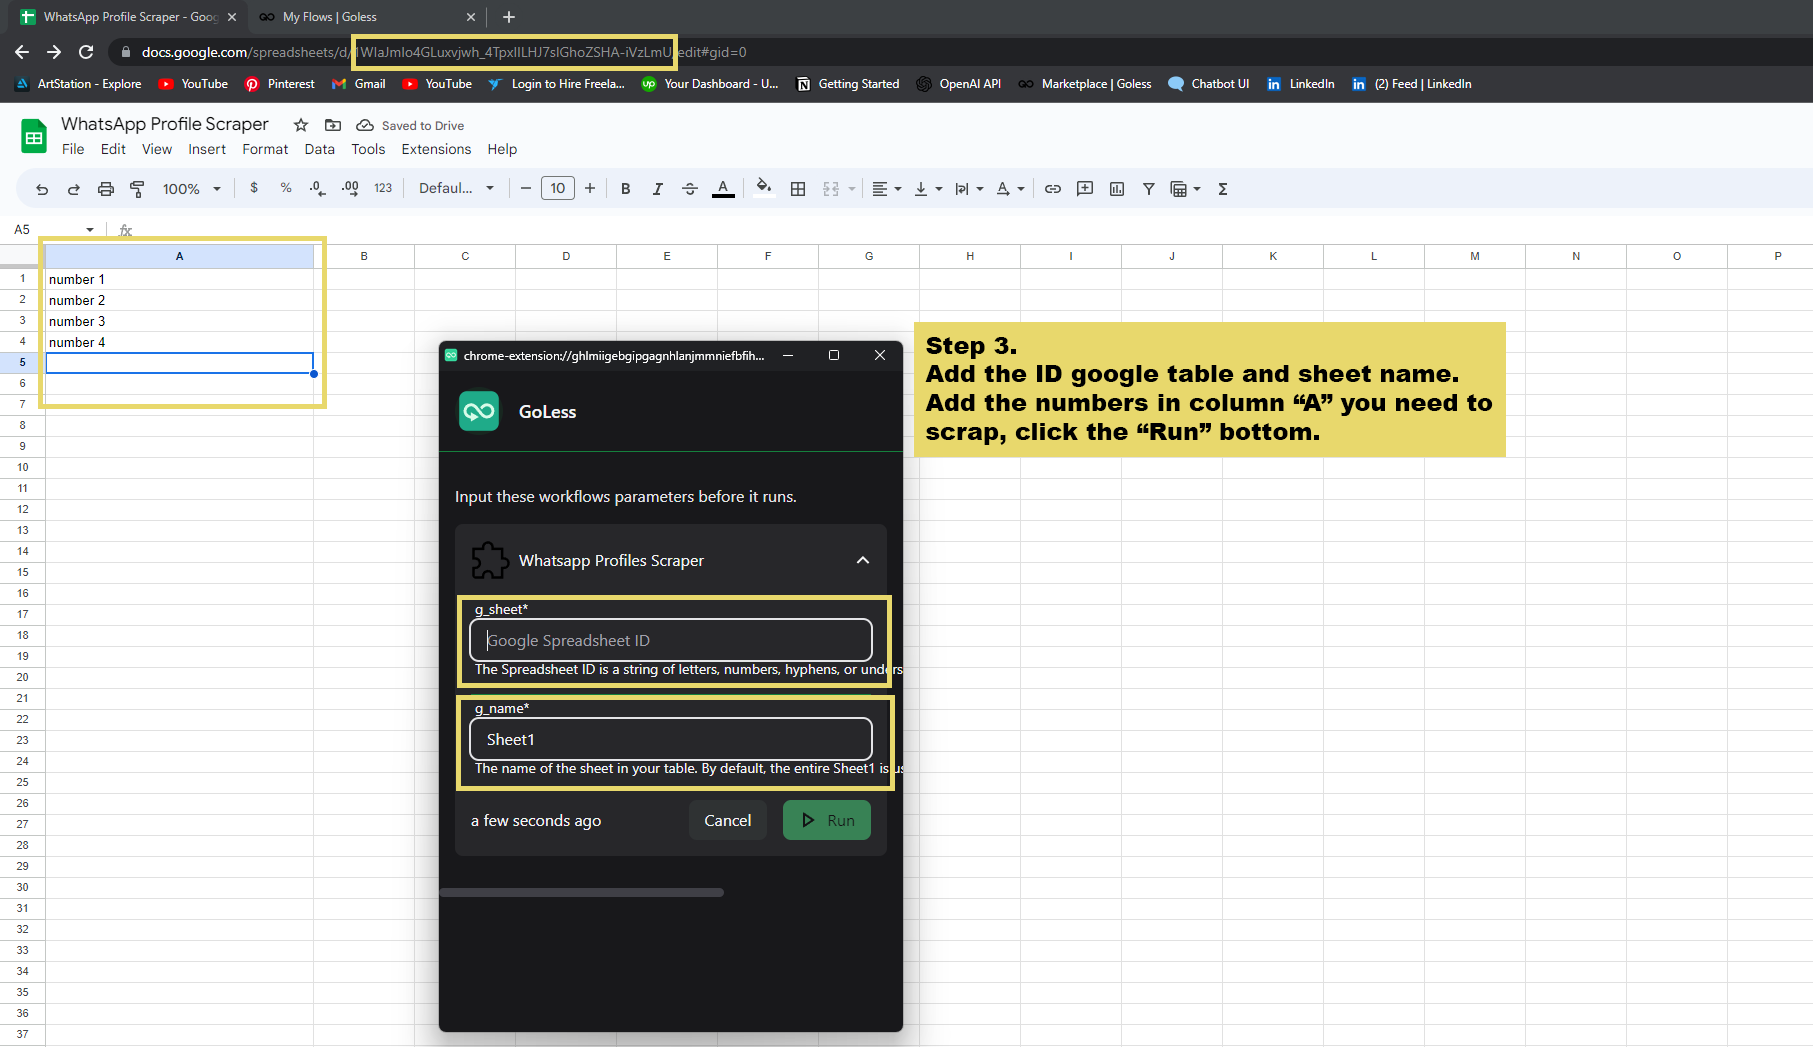The height and width of the screenshot is (1047, 1813).
Task: Open filter views dropdown
Action: [x=1185, y=189]
